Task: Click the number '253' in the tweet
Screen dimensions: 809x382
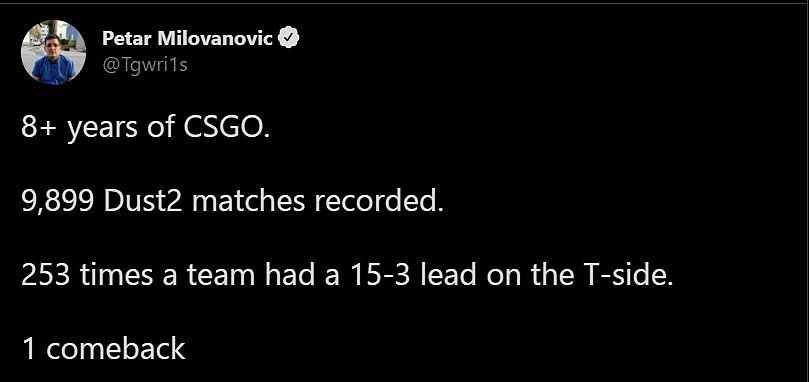Action: click(x=45, y=275)
